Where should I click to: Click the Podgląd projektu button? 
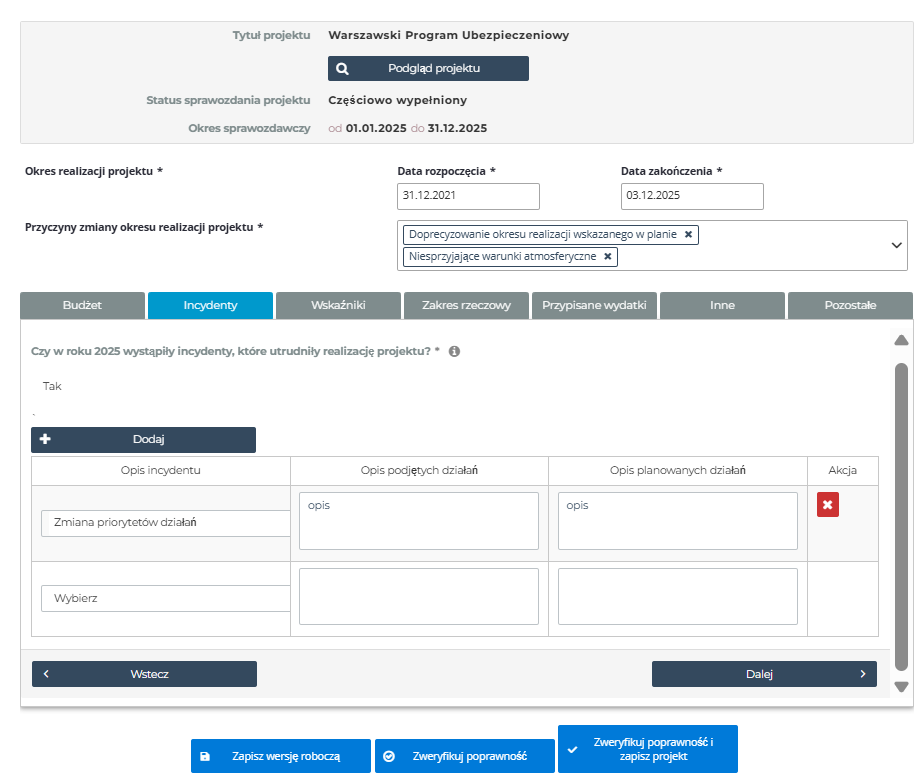(428, 68)
